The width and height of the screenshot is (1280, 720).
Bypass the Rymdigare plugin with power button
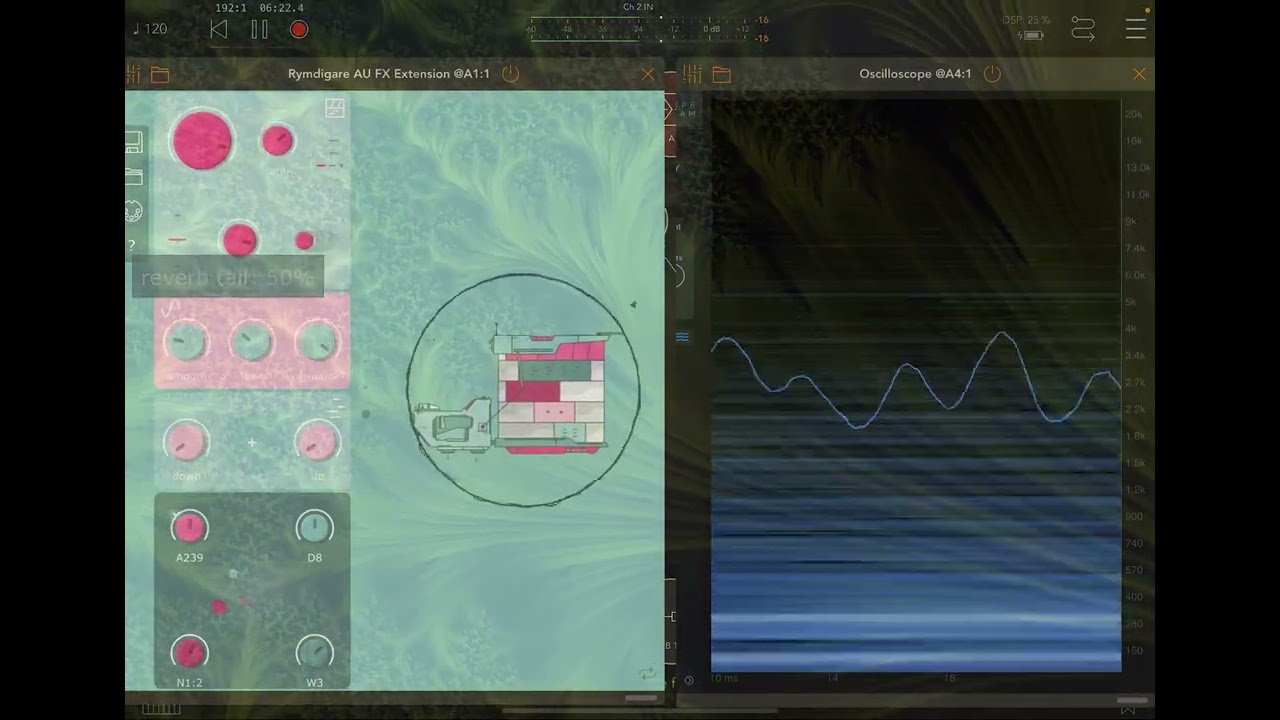[x=510, y=74]
